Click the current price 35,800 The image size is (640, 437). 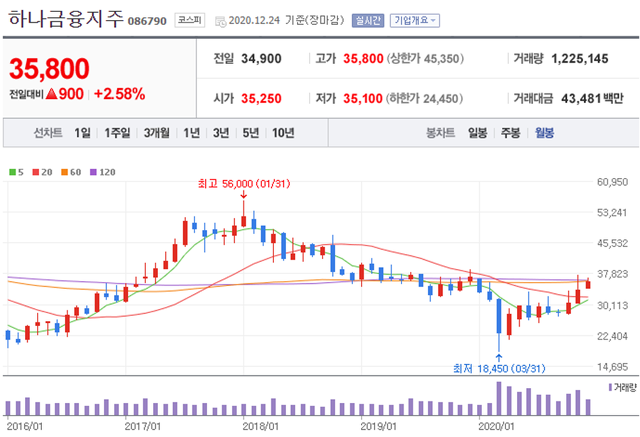tap(49, 69)
